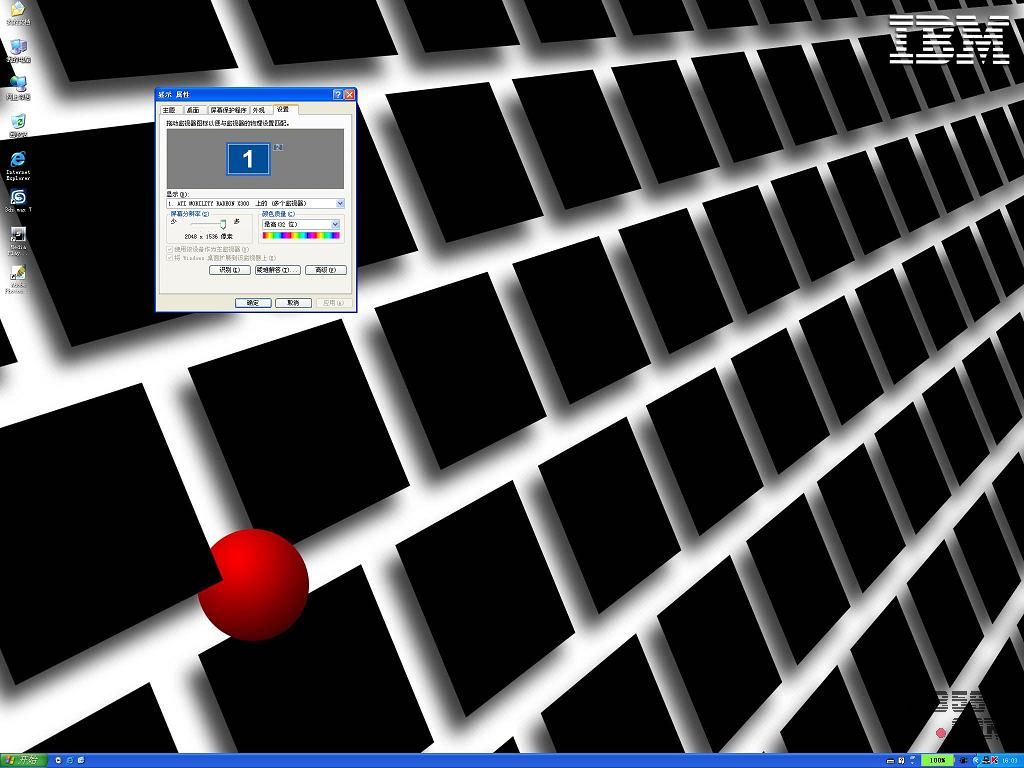Click the 高级 (Advanced) button

point(325,270)
